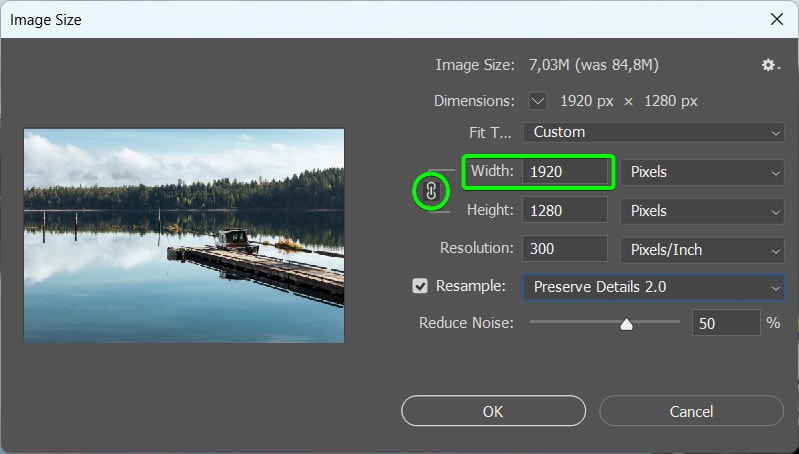Uncheck the Resample checkbox
The width and height of the screenshot is (799, 454).
coord(420,286)
